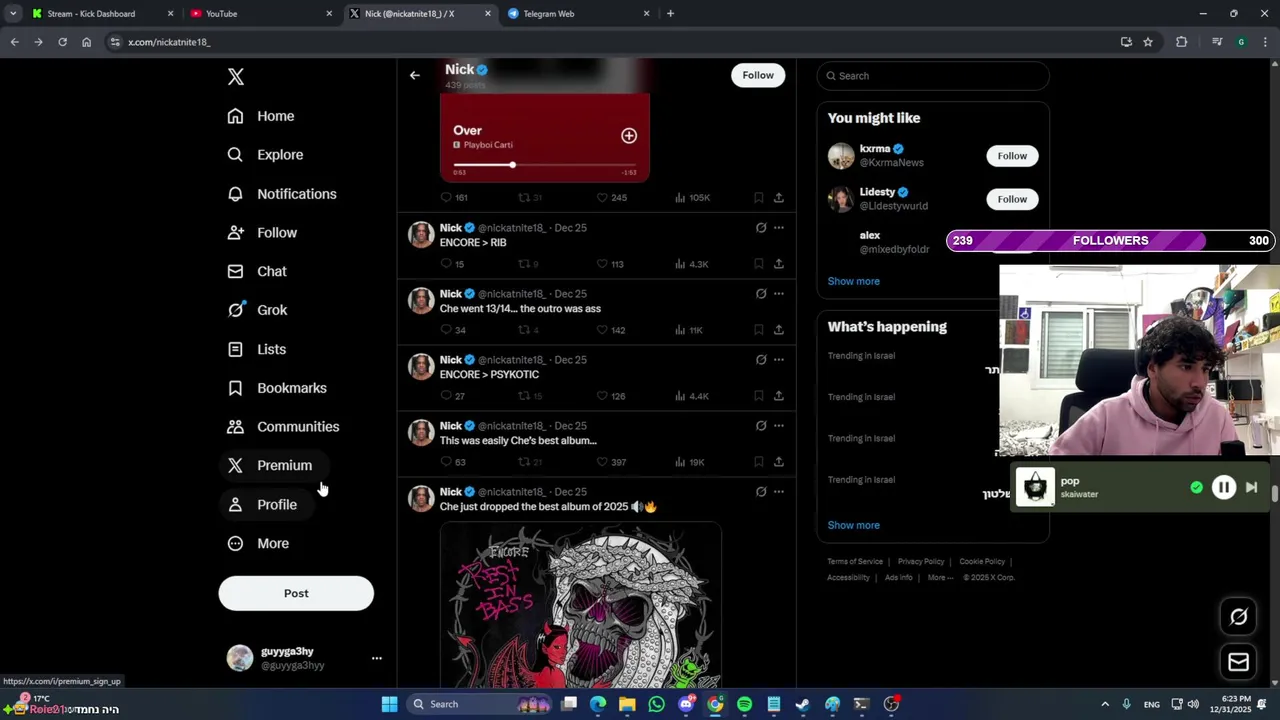
Task: Like the "Che went 13/14" post
Action: tap(610, 330)
